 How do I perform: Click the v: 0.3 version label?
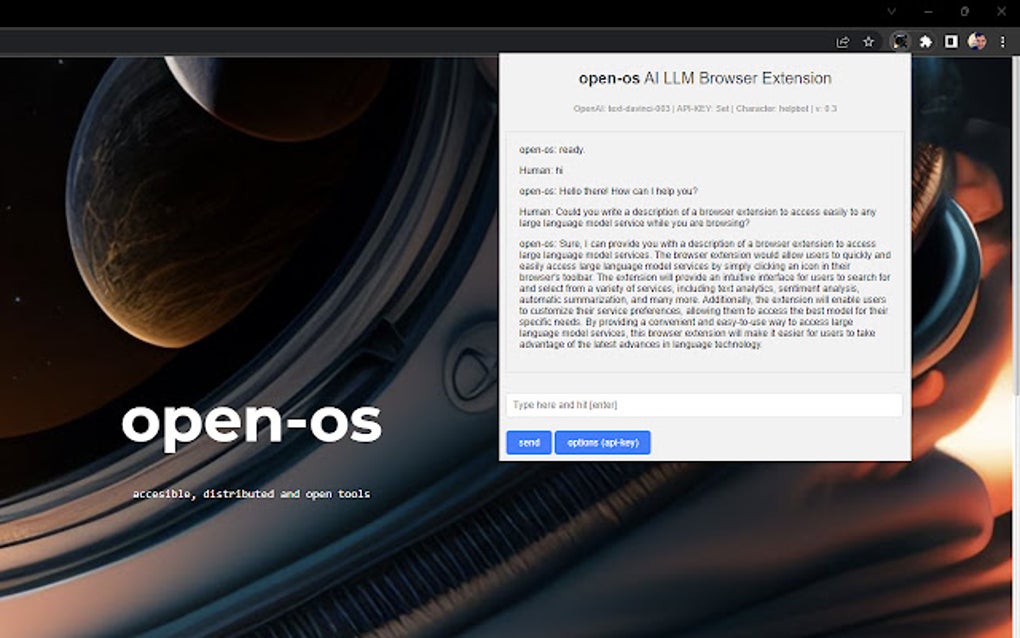824,107
